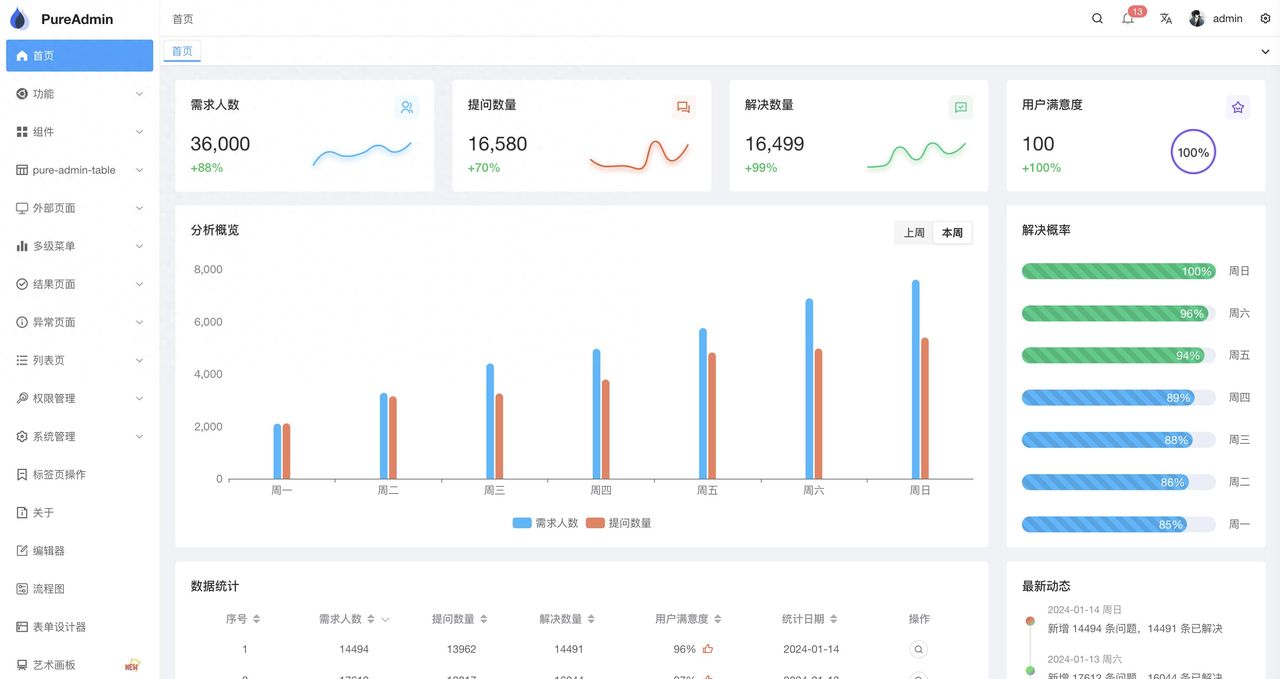Click the admin user profile name
The image size is (1280, 679).
[x=1227, y=19]
